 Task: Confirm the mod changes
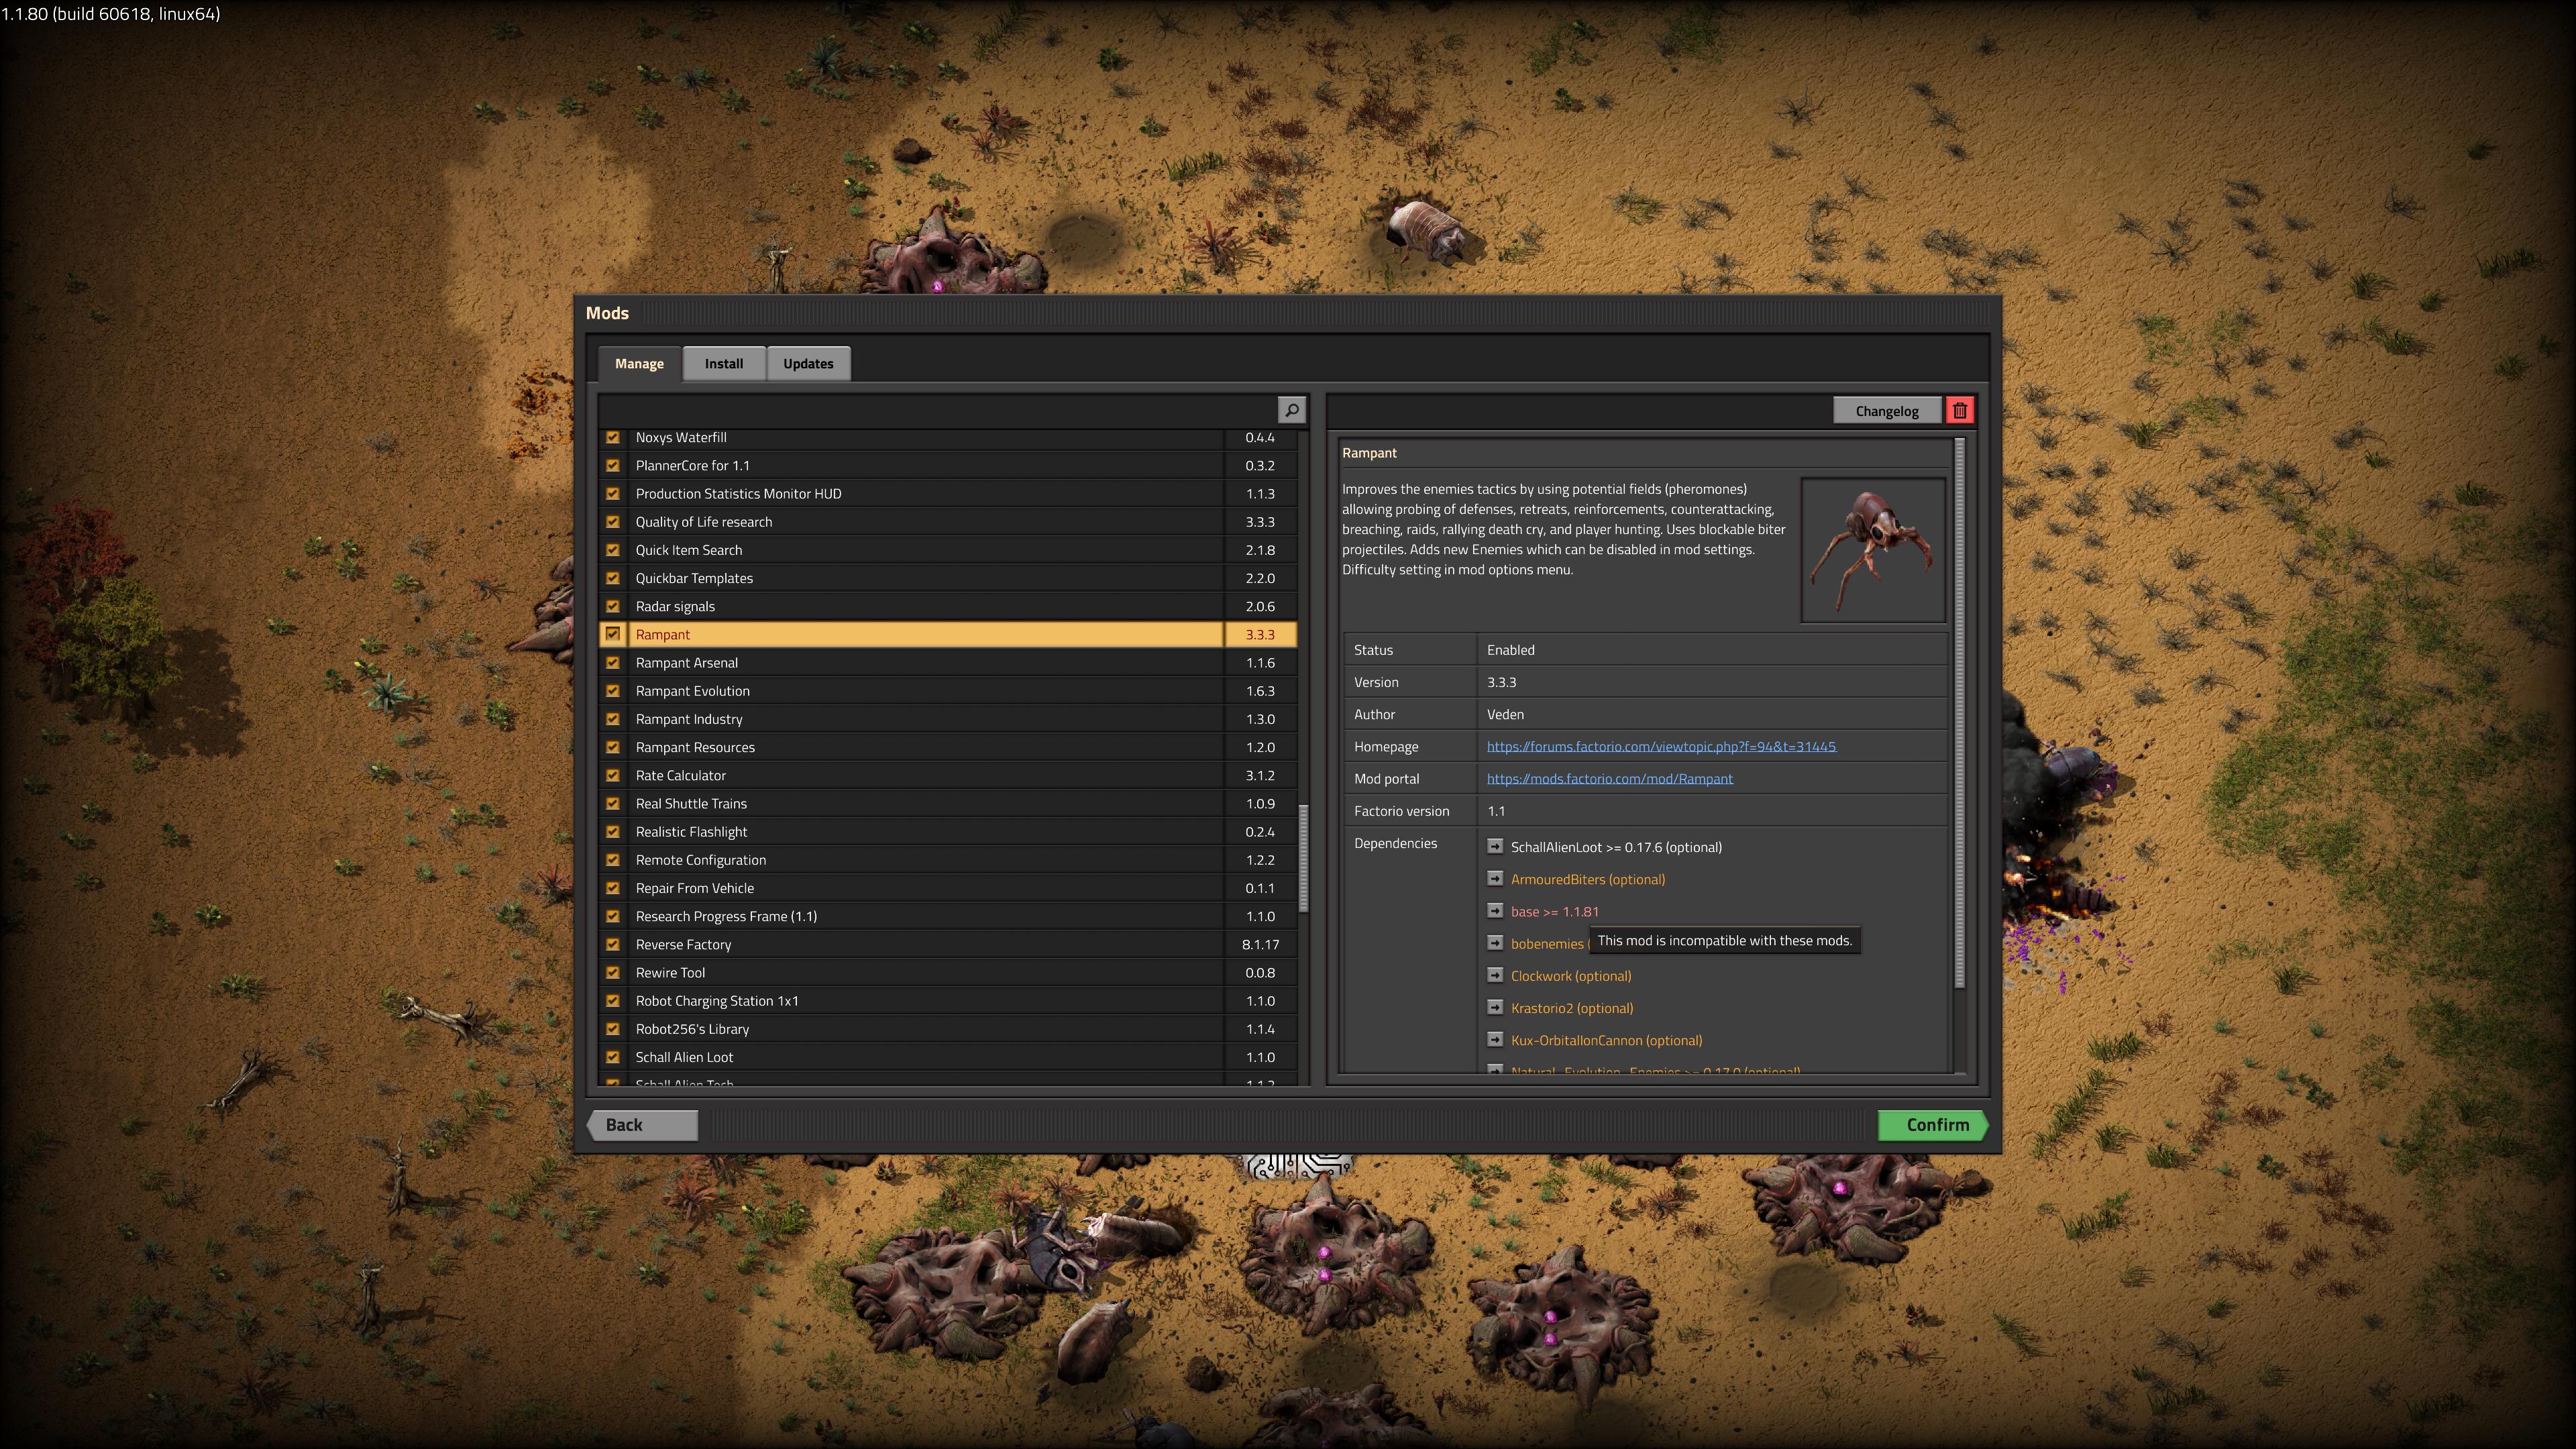(x=1932, y=1124)
